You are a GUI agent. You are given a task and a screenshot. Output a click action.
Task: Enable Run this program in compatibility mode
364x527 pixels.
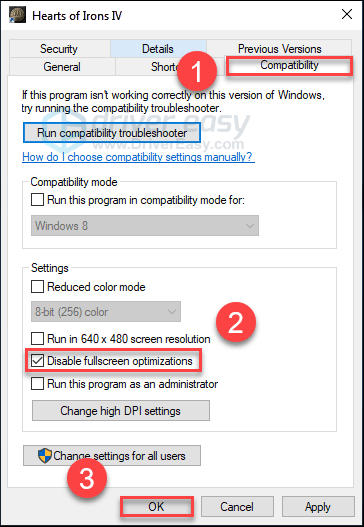coord(37,200)
